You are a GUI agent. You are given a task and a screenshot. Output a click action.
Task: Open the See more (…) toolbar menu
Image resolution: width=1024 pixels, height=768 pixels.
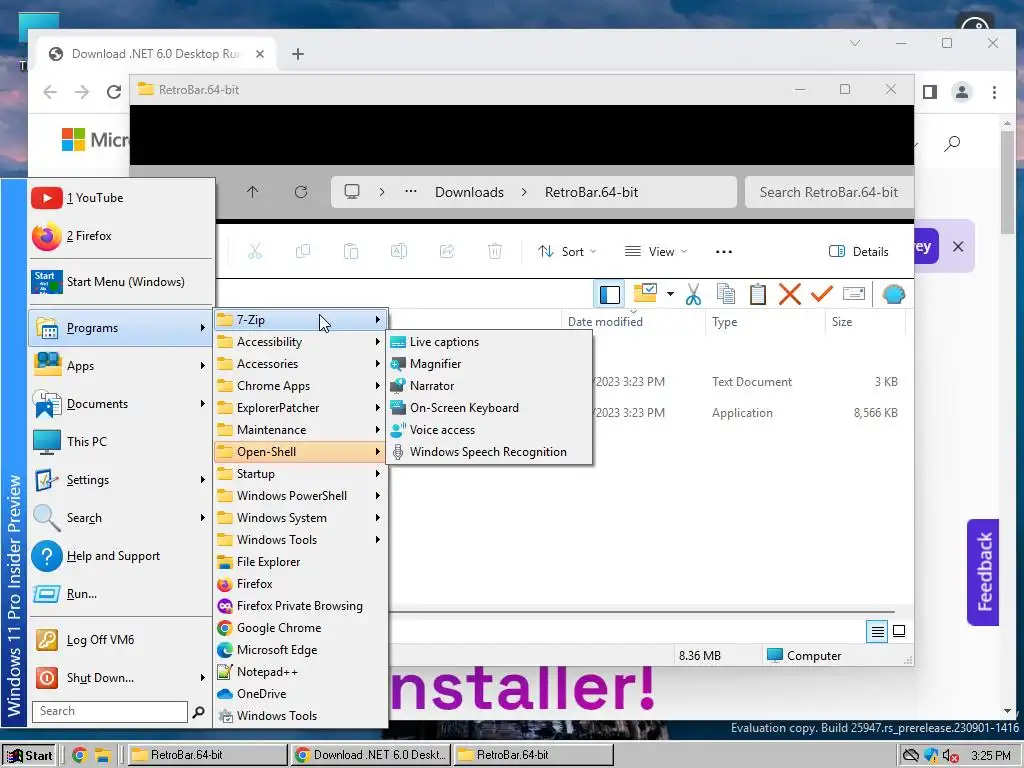(724, 252)
